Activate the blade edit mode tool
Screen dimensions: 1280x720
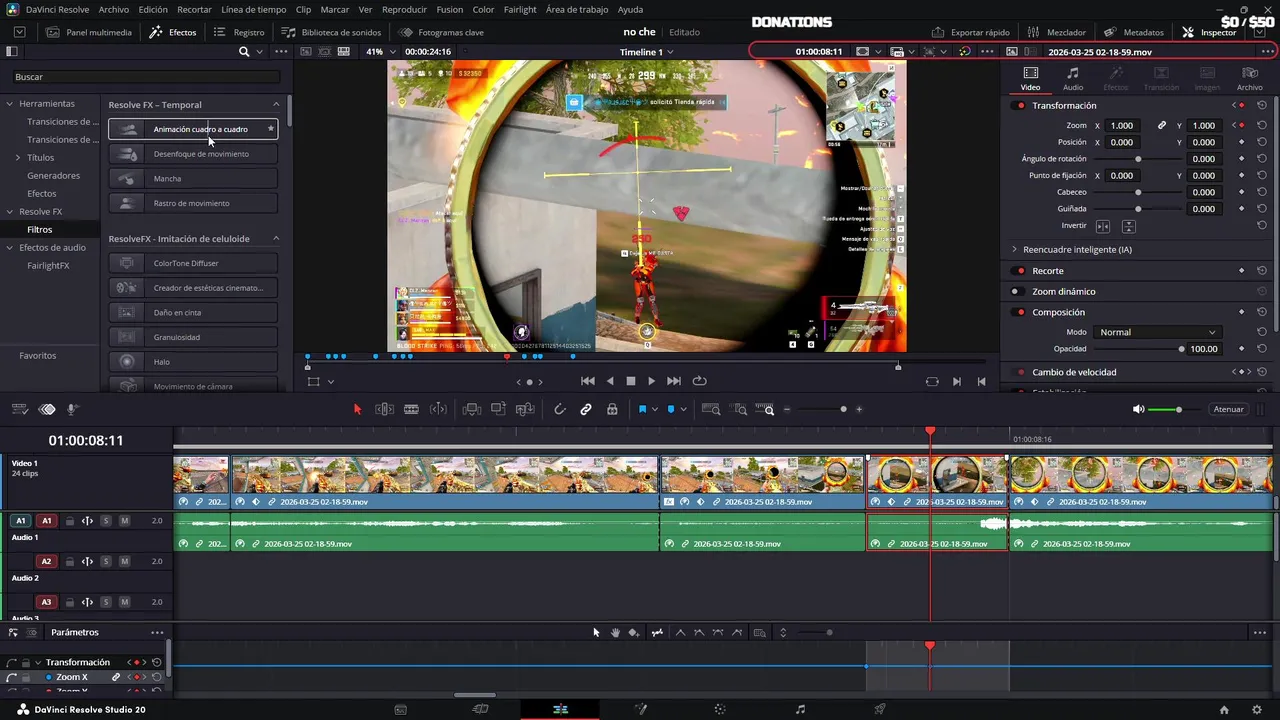[x=411, y=409]
